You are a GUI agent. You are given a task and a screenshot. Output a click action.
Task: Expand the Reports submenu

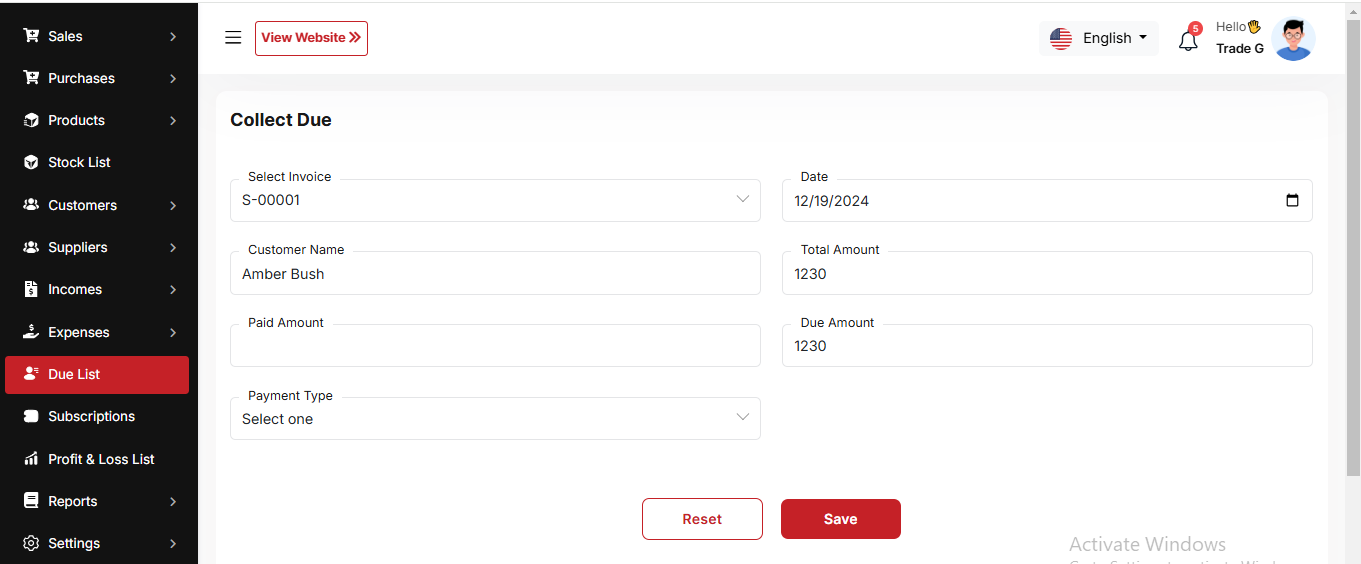click(x=173, y=501)
